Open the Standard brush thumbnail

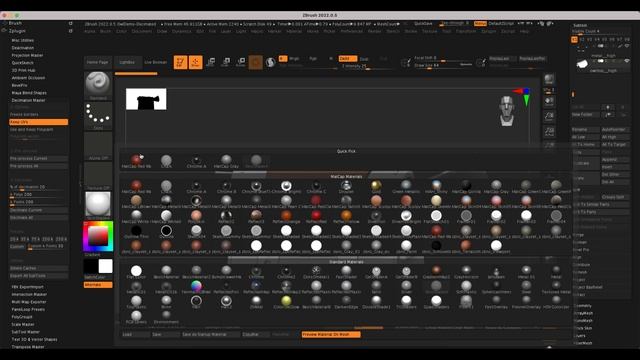[x=98, y=85]
